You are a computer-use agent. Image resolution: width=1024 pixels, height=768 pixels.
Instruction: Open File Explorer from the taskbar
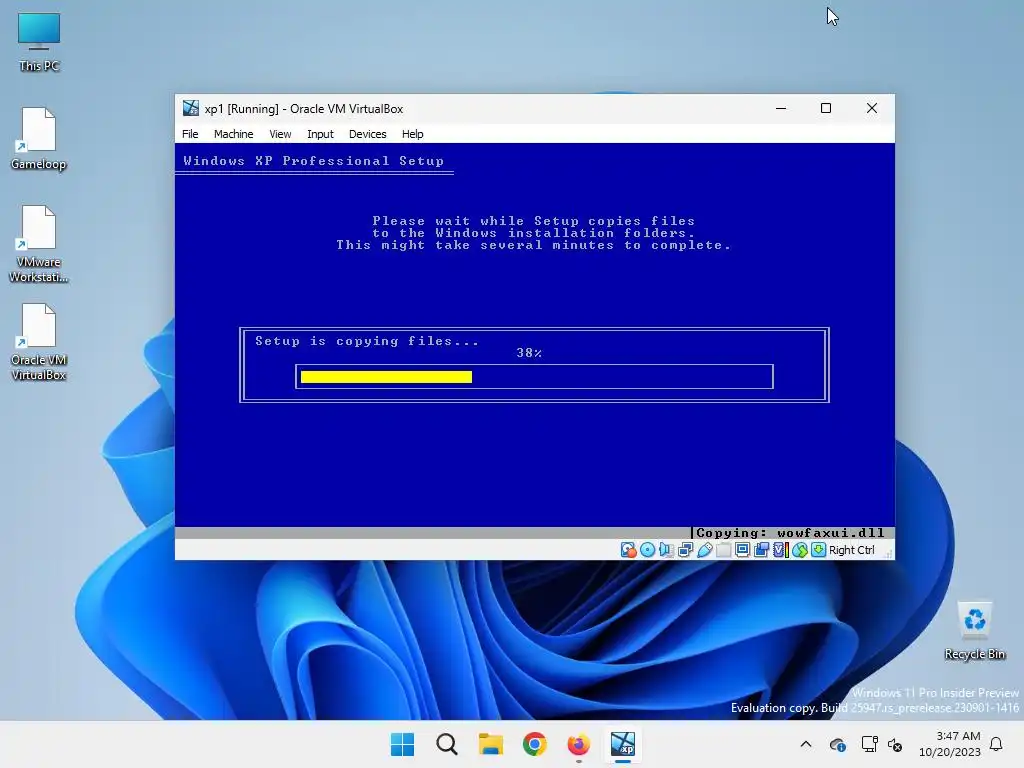coord(490,744)
